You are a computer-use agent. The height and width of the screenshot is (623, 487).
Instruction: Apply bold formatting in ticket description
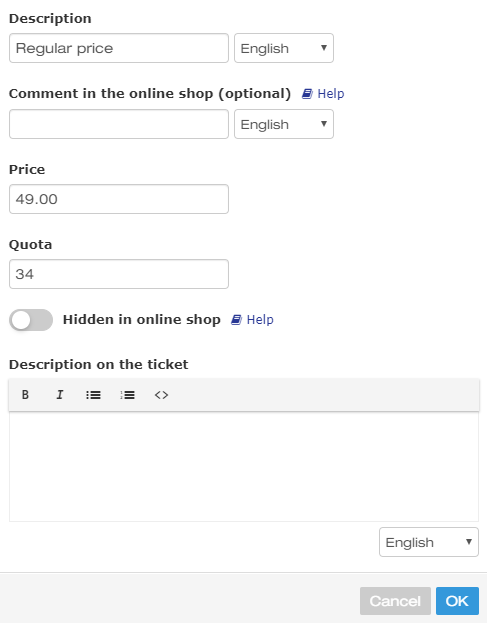tap(25, 395)
